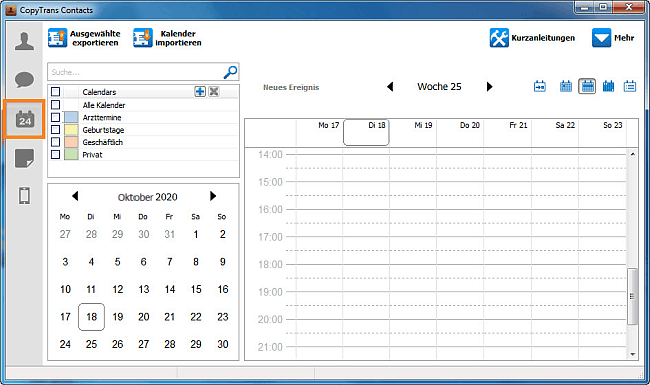Open the Mehr dropdown menu
Screen dimensions: 650x385
tap(613, 38)
